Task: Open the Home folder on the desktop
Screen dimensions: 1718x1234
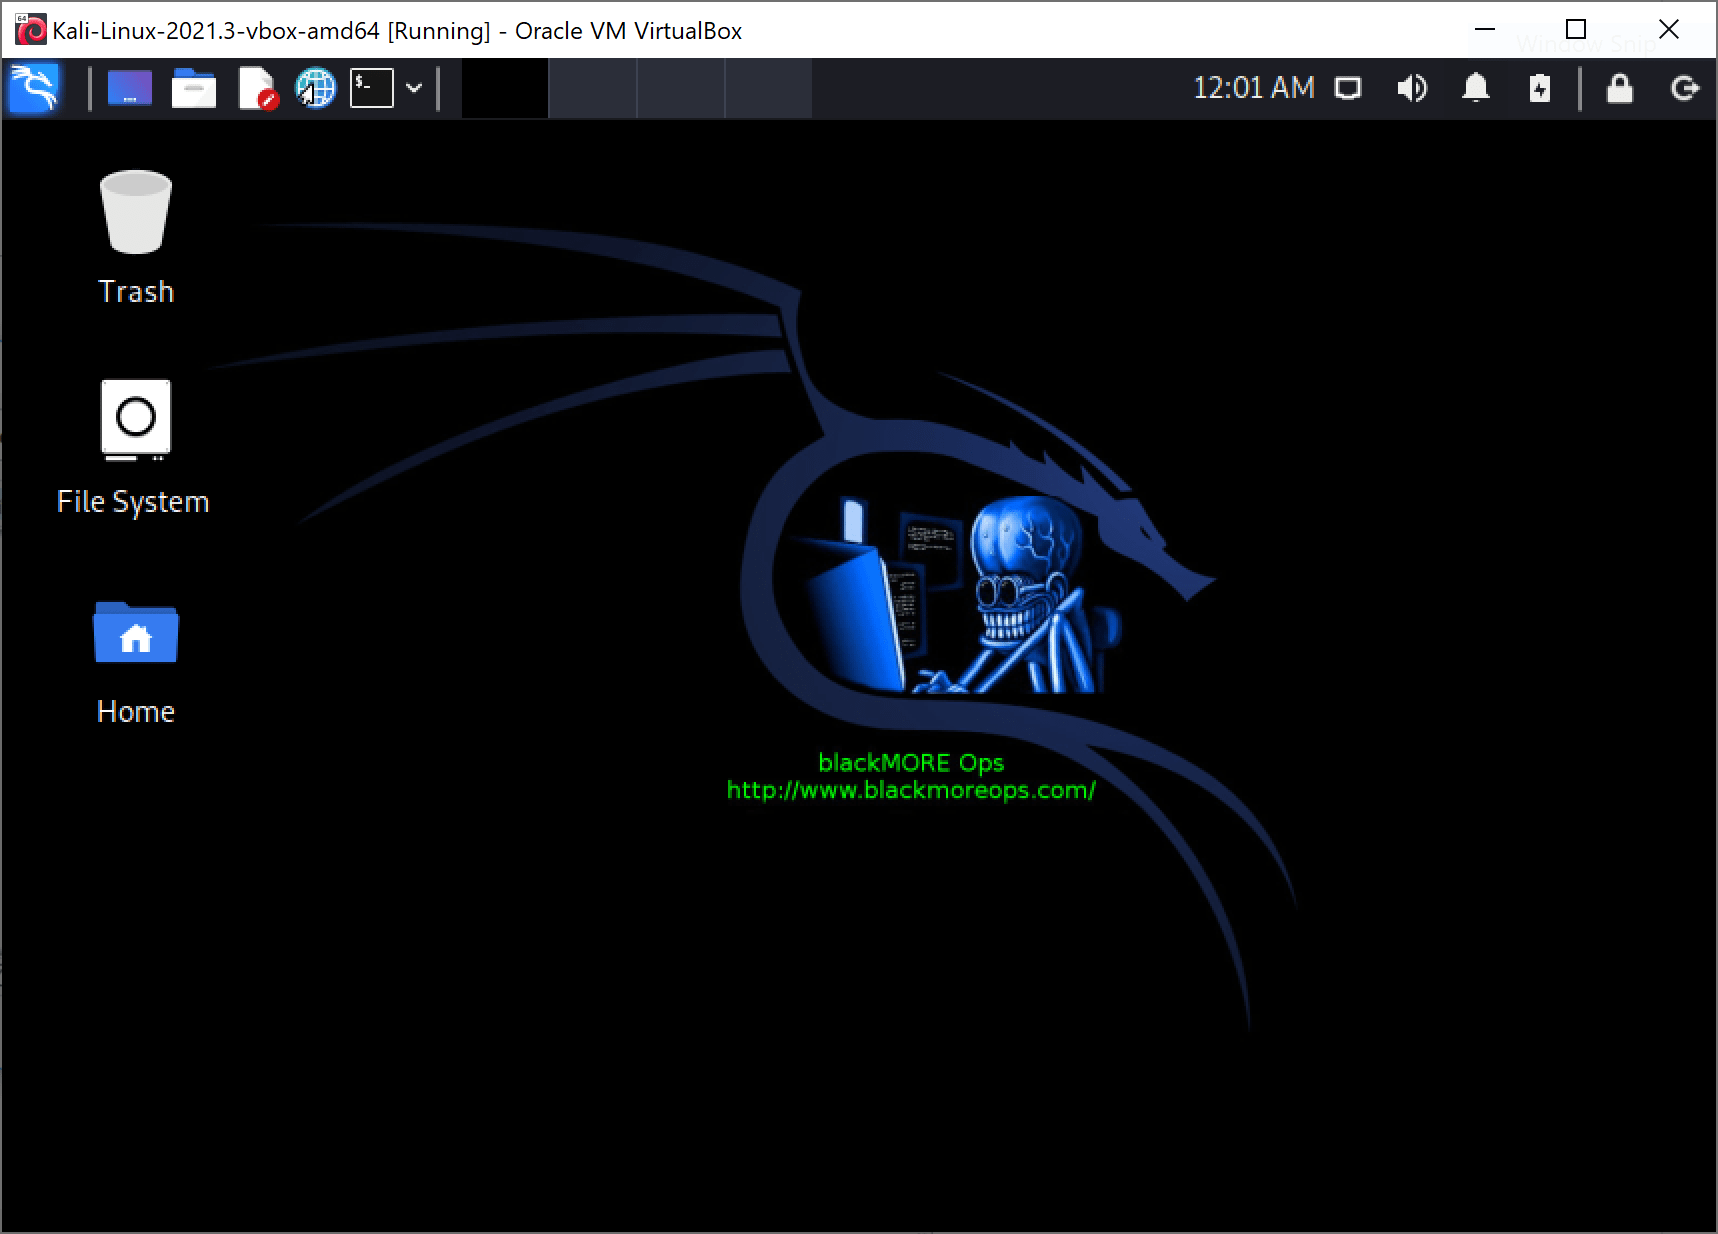Action: 135,633
